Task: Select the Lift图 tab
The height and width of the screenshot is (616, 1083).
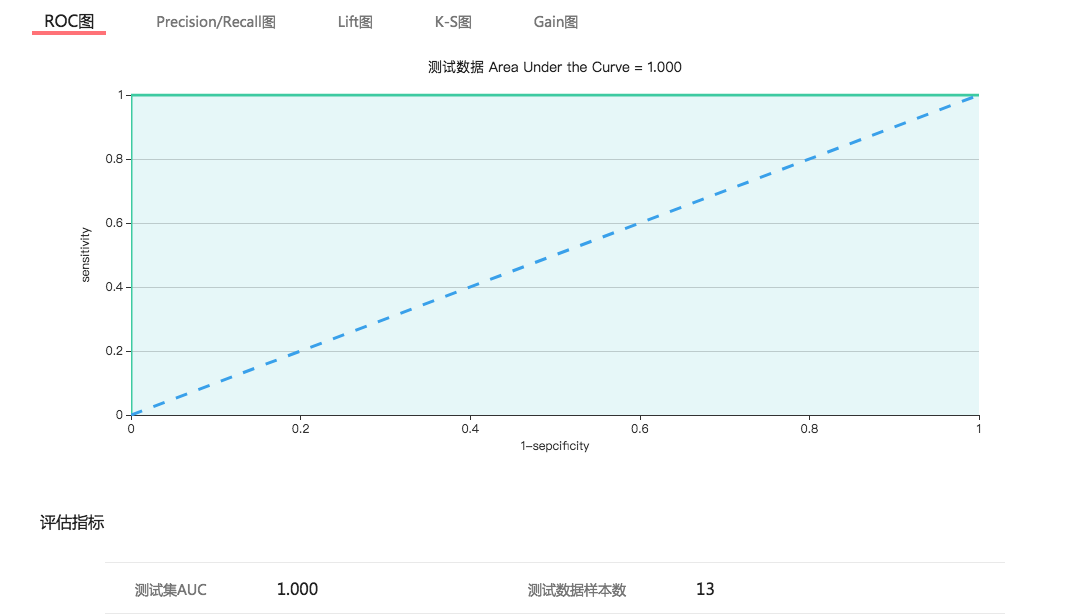Action: tap(355, 22)
